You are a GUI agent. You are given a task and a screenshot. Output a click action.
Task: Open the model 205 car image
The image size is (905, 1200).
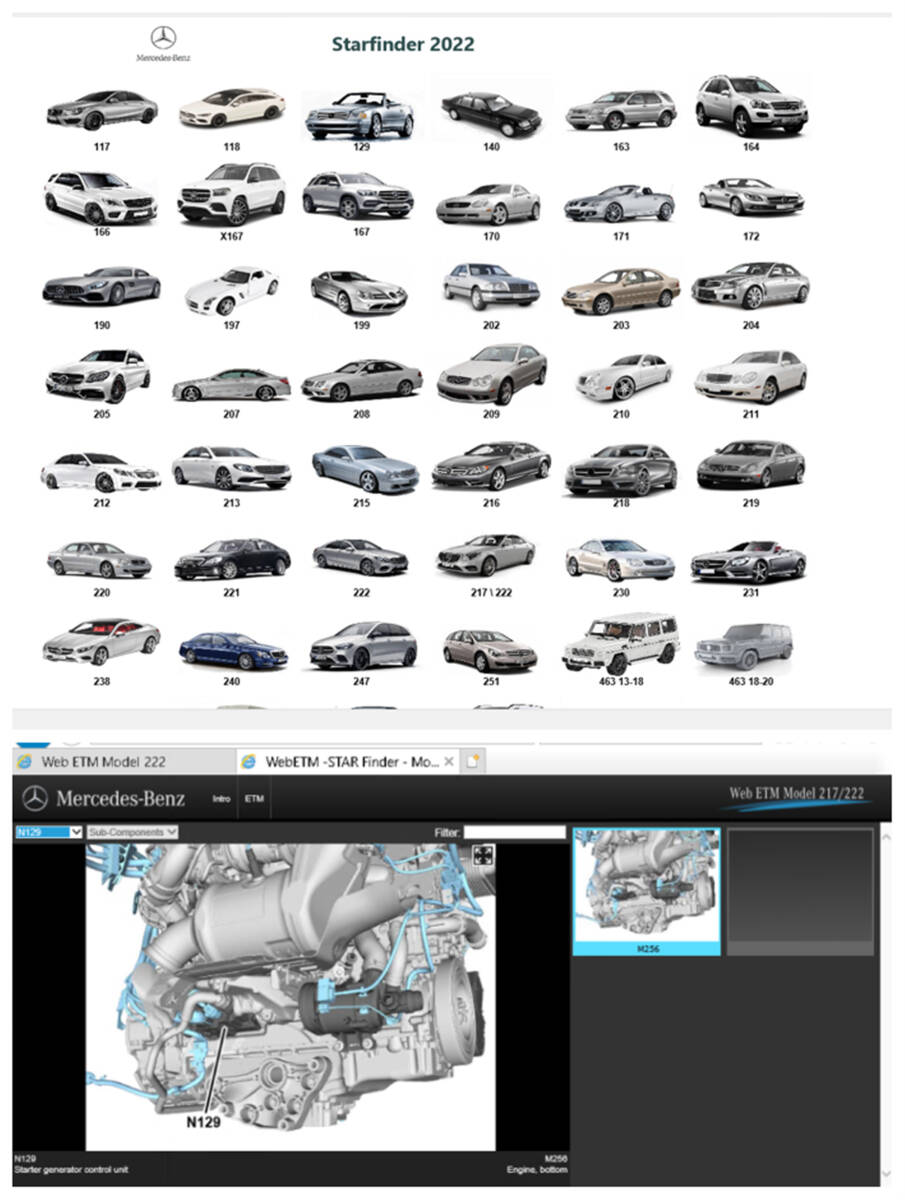point(99,375)
